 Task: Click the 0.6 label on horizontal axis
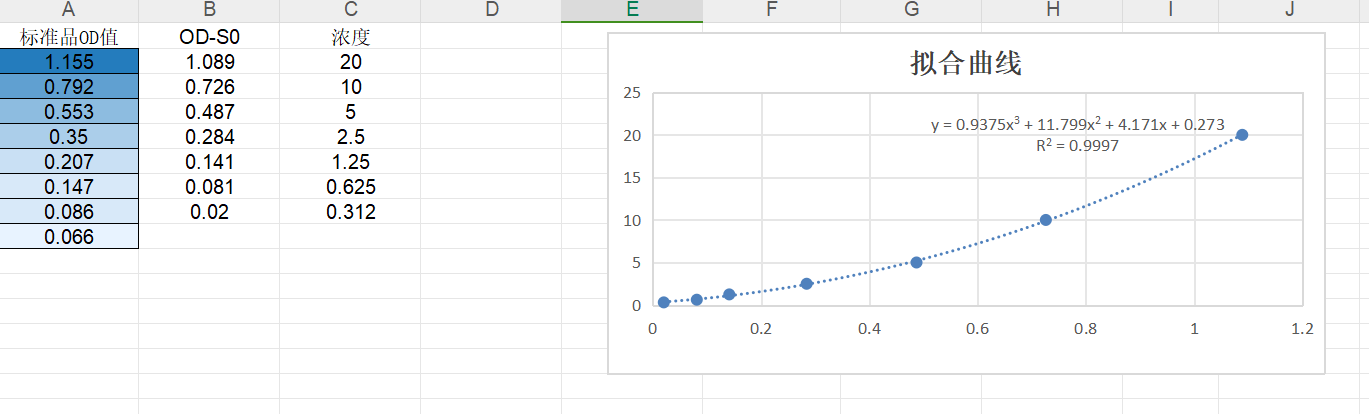point(978,328)
